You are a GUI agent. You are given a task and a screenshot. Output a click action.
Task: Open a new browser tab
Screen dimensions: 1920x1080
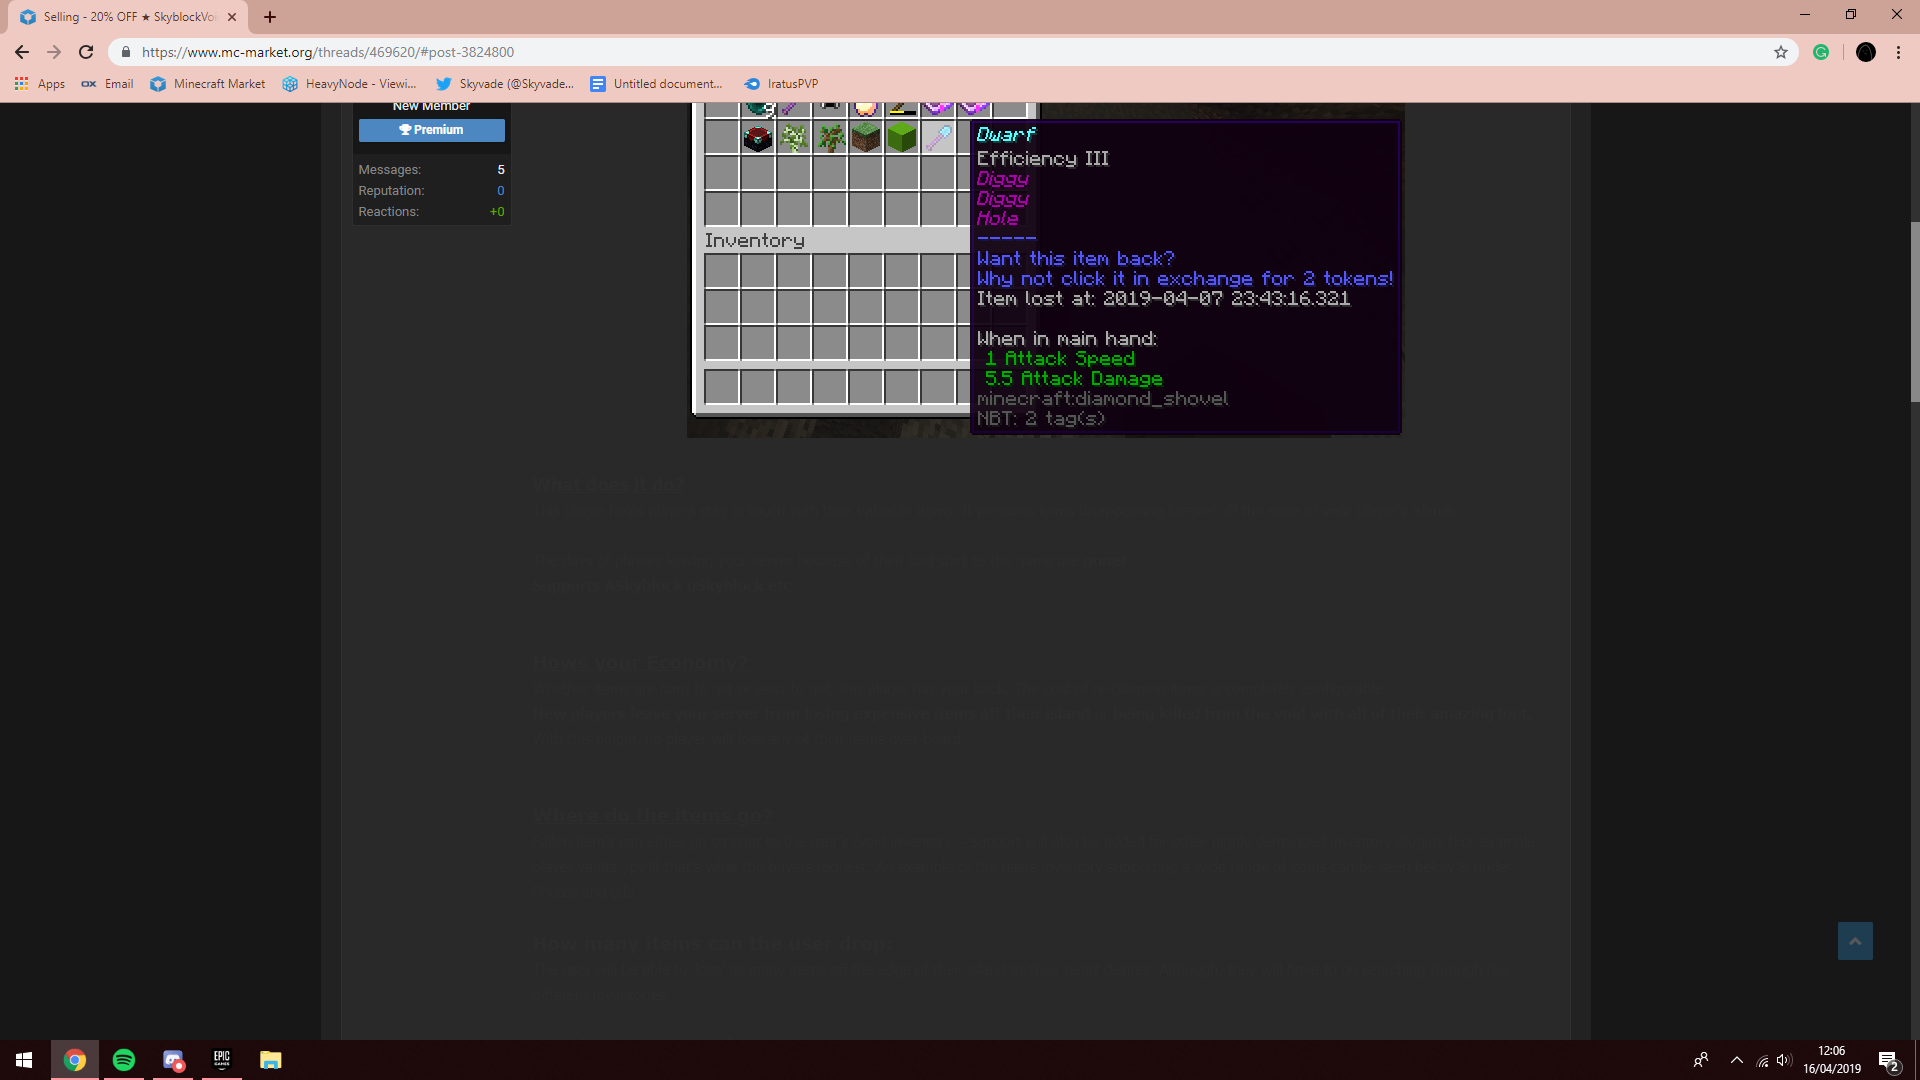point(270,17)
